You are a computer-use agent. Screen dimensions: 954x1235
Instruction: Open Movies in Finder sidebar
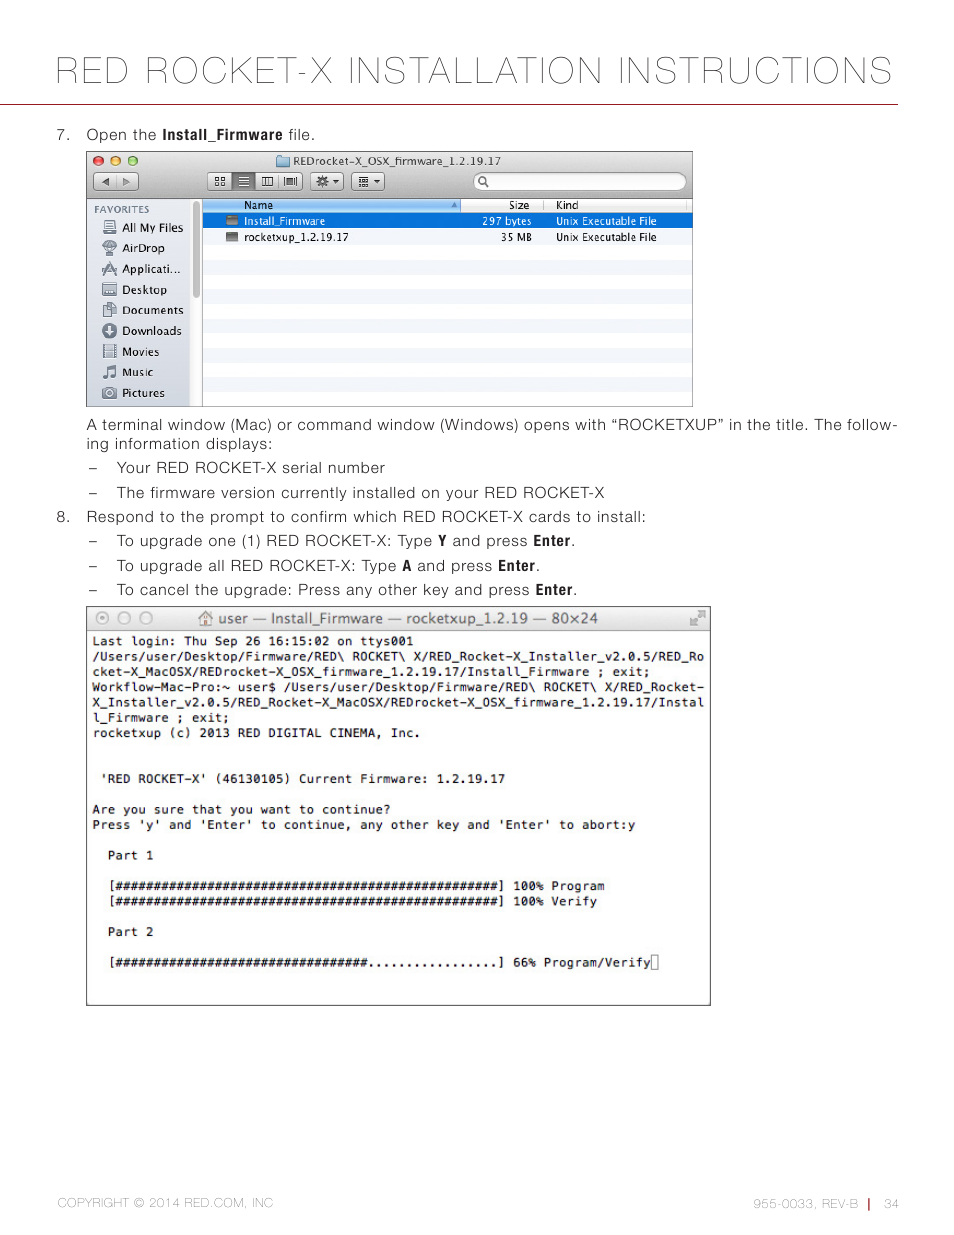131,352
